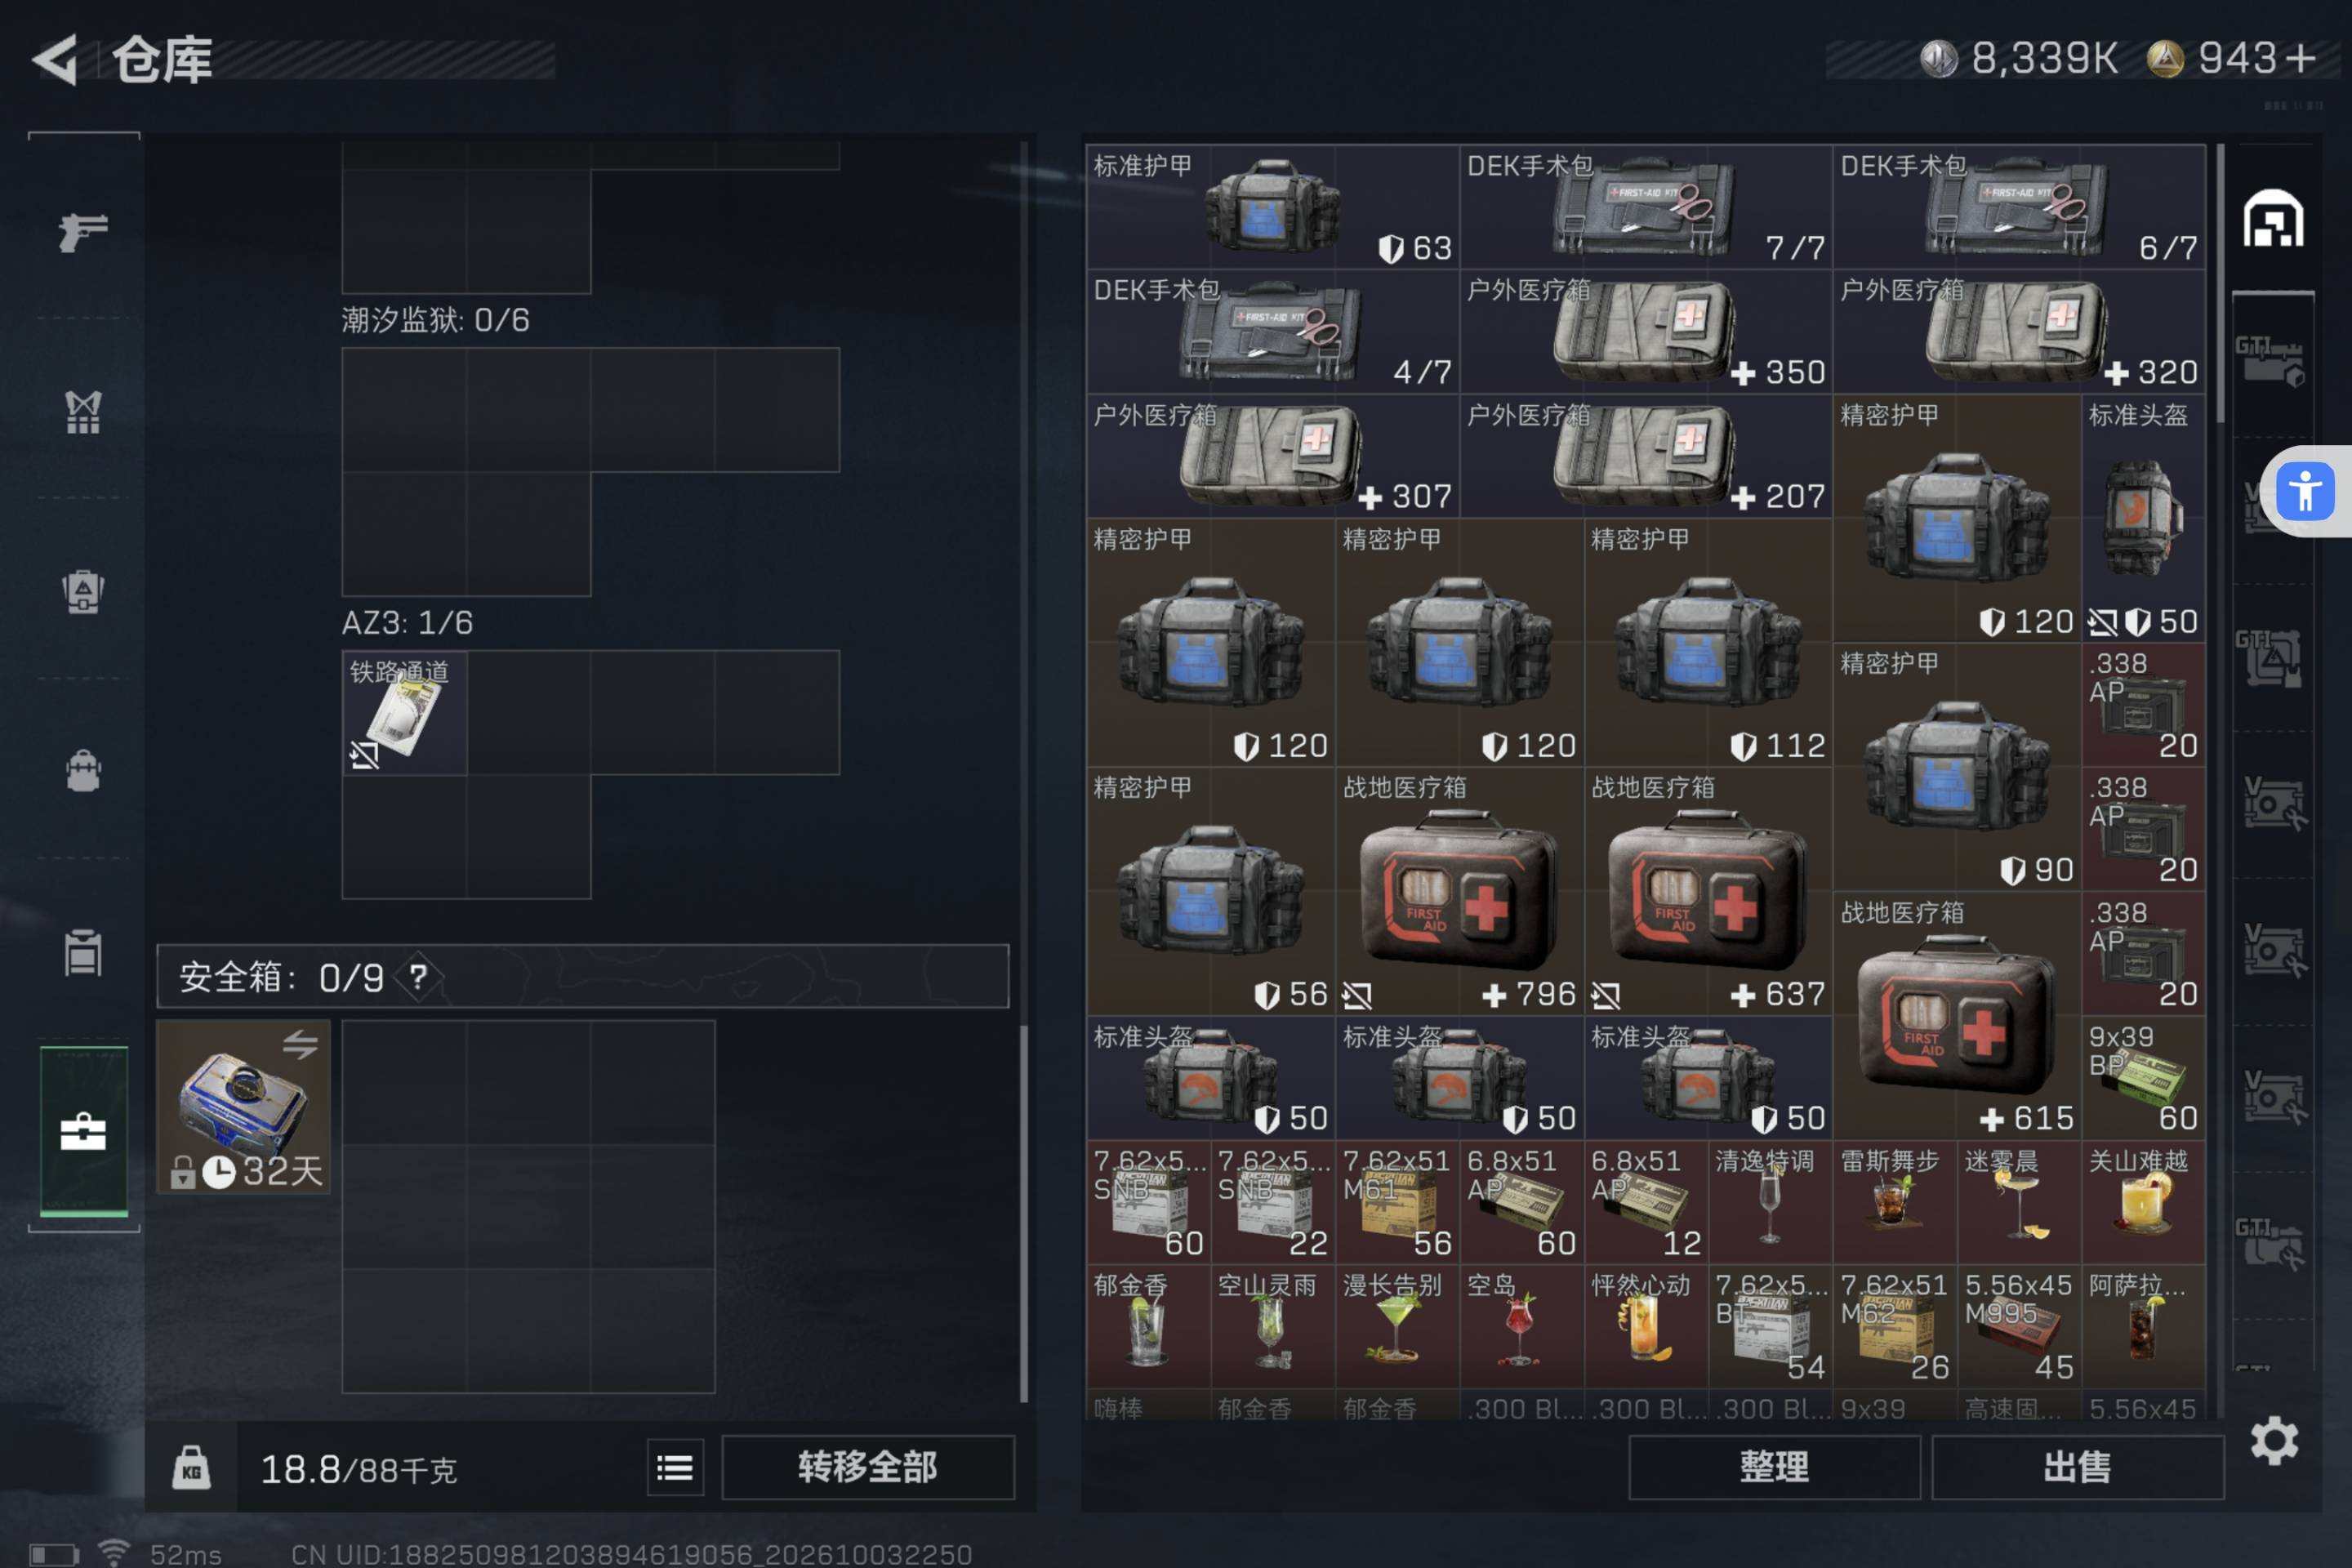Select the 清逸特调 drink item
Image resolution: width=2352 pixels, height=1568 pixels.
coord(1770,1202)
